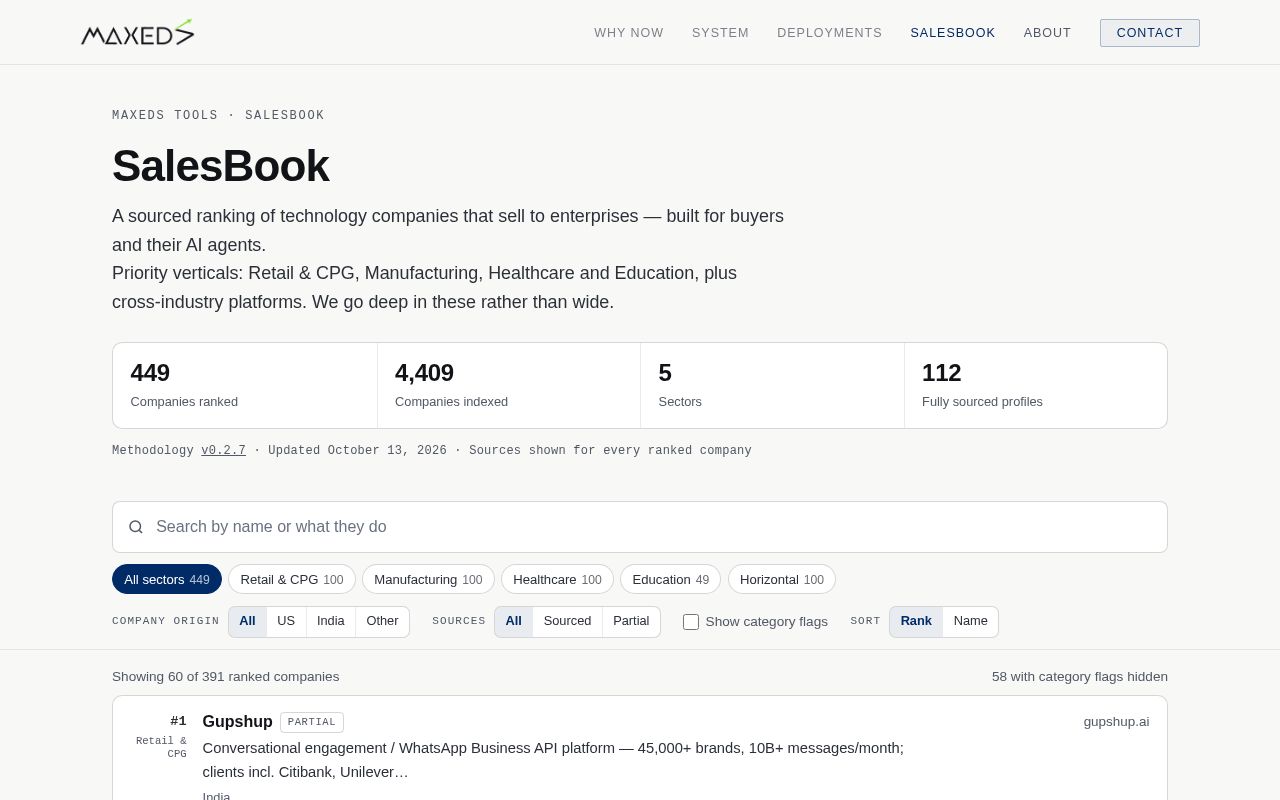Filter by Education sector

(x=670, y=580)
